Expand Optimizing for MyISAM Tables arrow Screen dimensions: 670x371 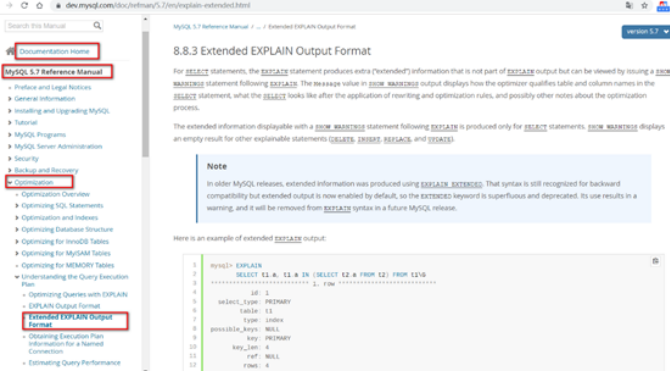[x=17, y=253]
